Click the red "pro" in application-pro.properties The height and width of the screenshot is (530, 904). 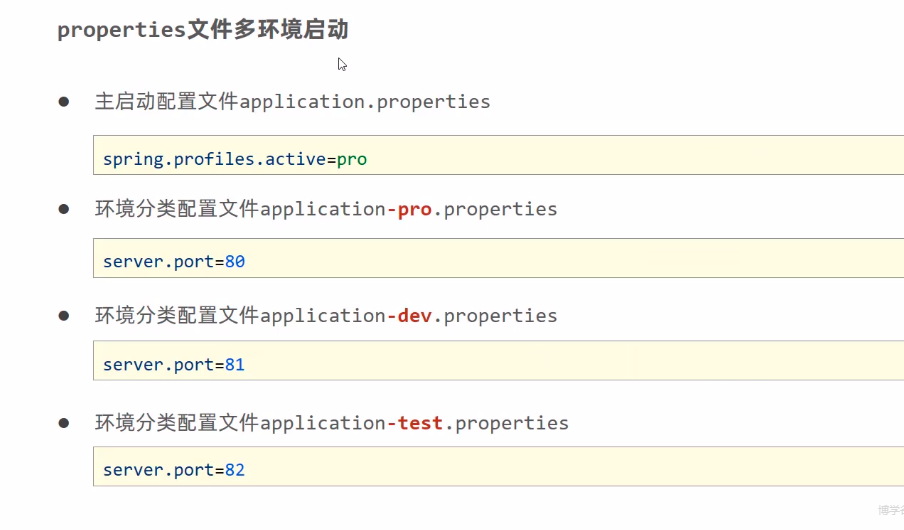point(415,209)
